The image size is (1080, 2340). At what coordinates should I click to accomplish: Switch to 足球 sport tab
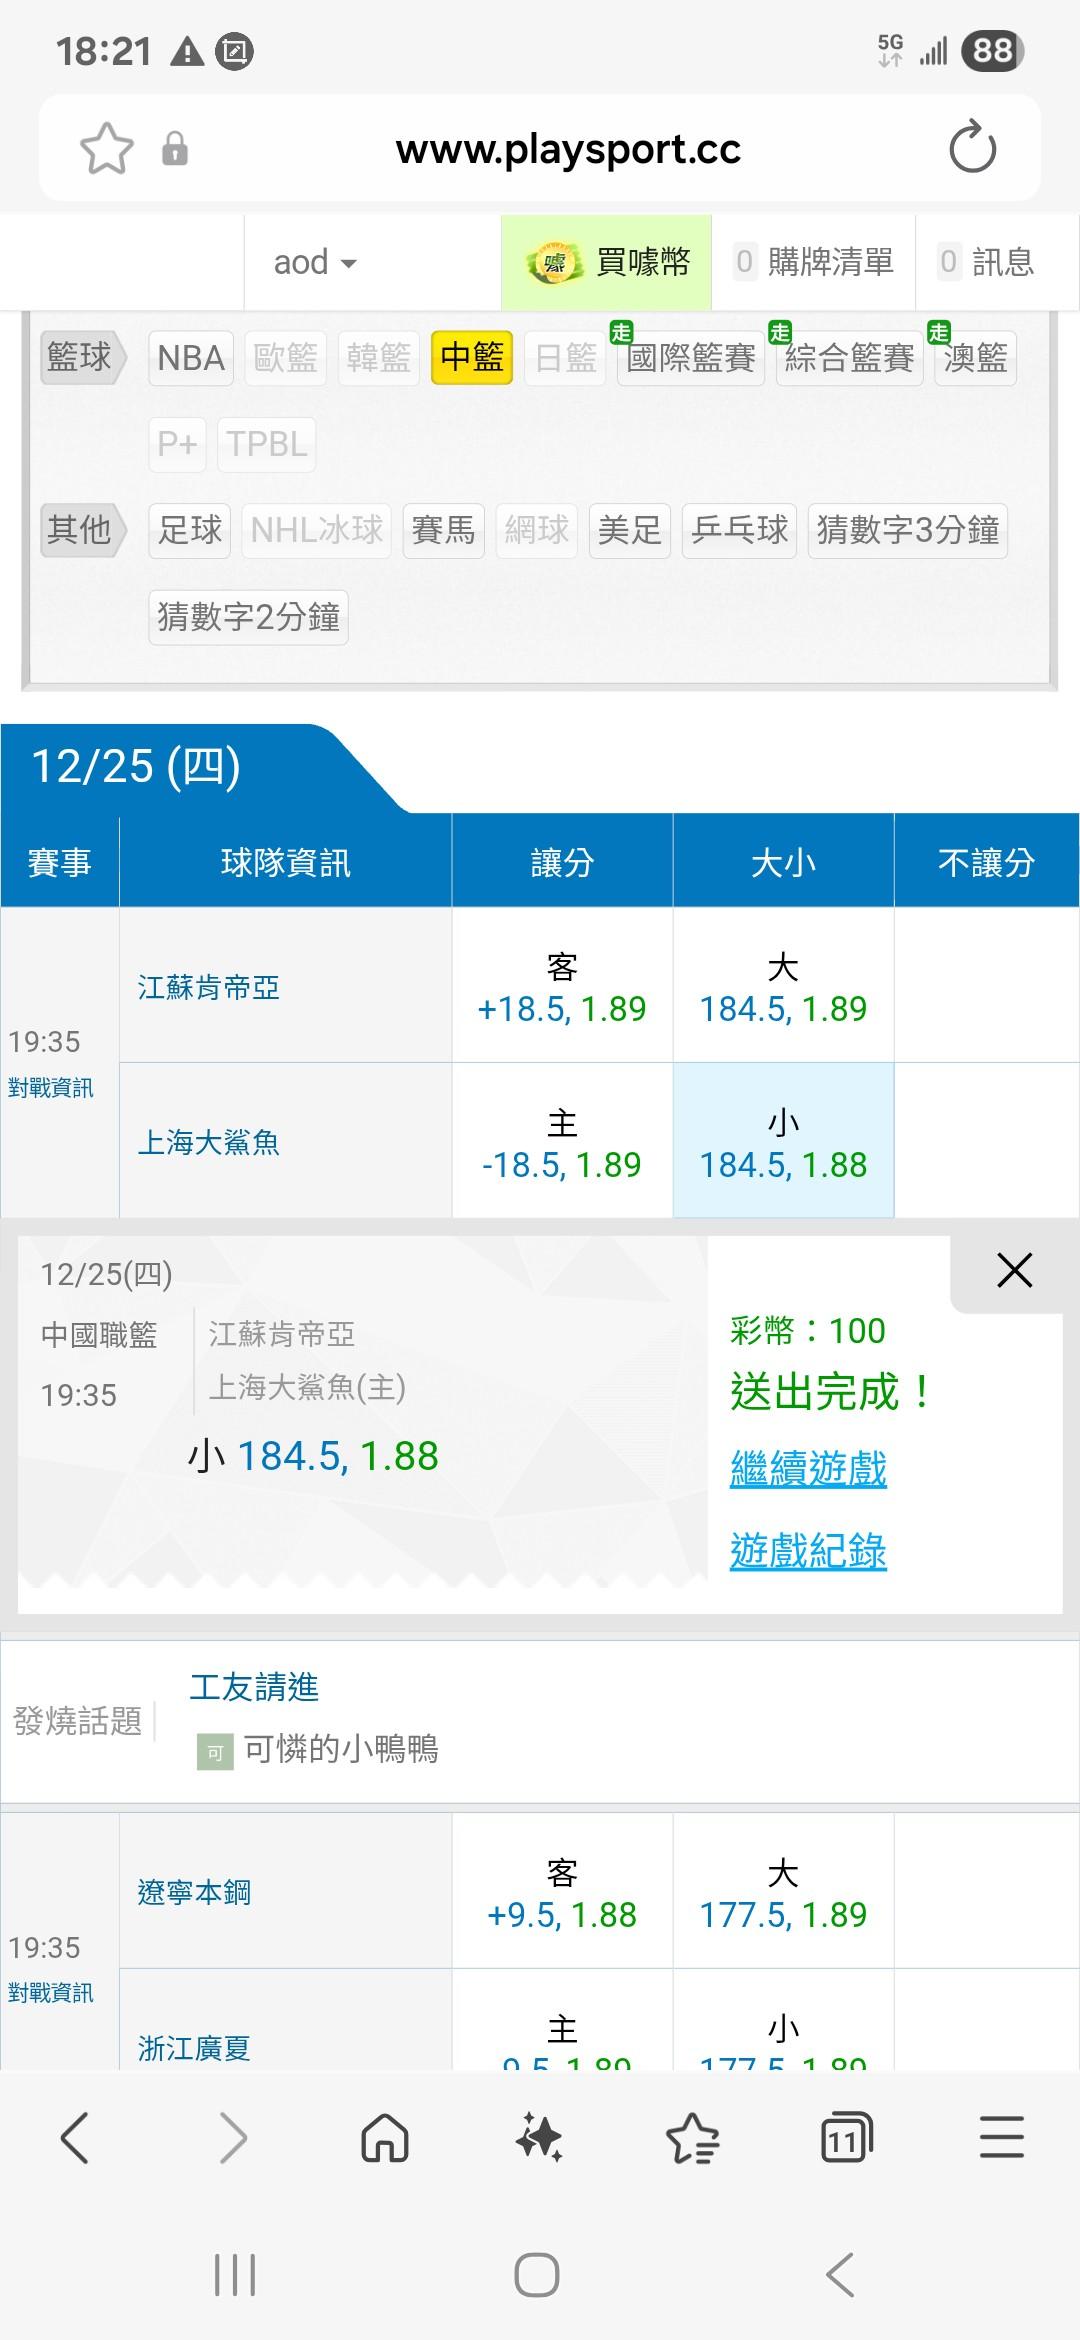click(x=190, y=530)
